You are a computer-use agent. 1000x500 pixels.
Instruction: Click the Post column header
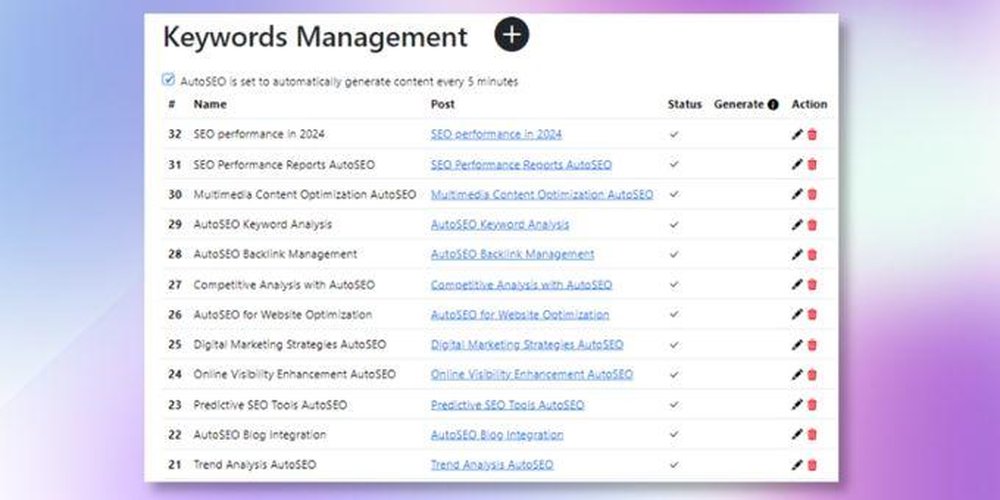tap(443, 104)
